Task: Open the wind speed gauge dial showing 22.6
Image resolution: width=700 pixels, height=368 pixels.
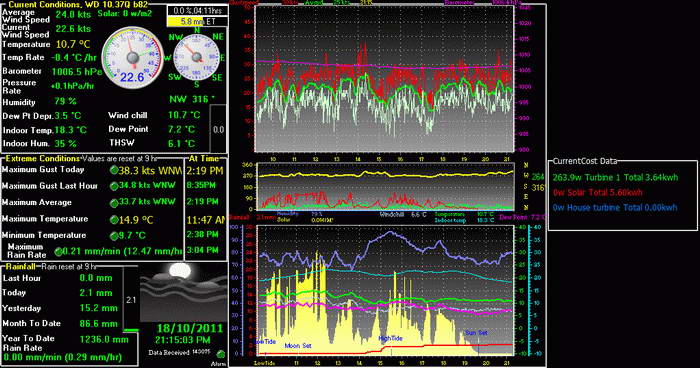Action: click(x=133, y=58)
